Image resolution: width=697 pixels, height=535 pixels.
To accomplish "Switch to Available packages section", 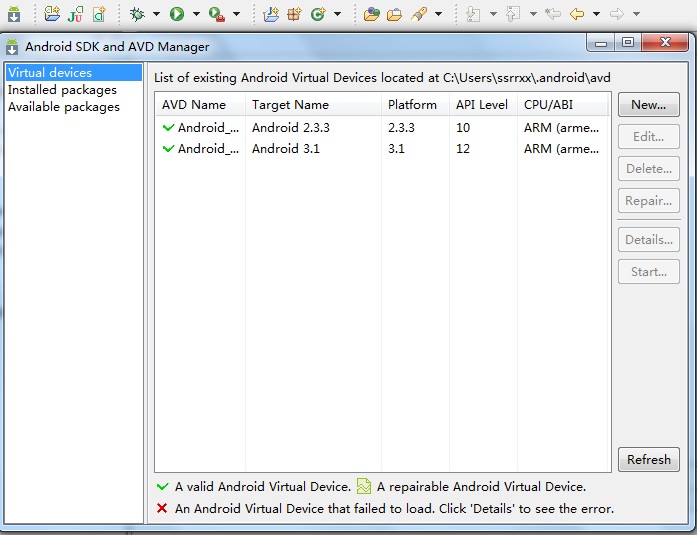I will 64,107.
